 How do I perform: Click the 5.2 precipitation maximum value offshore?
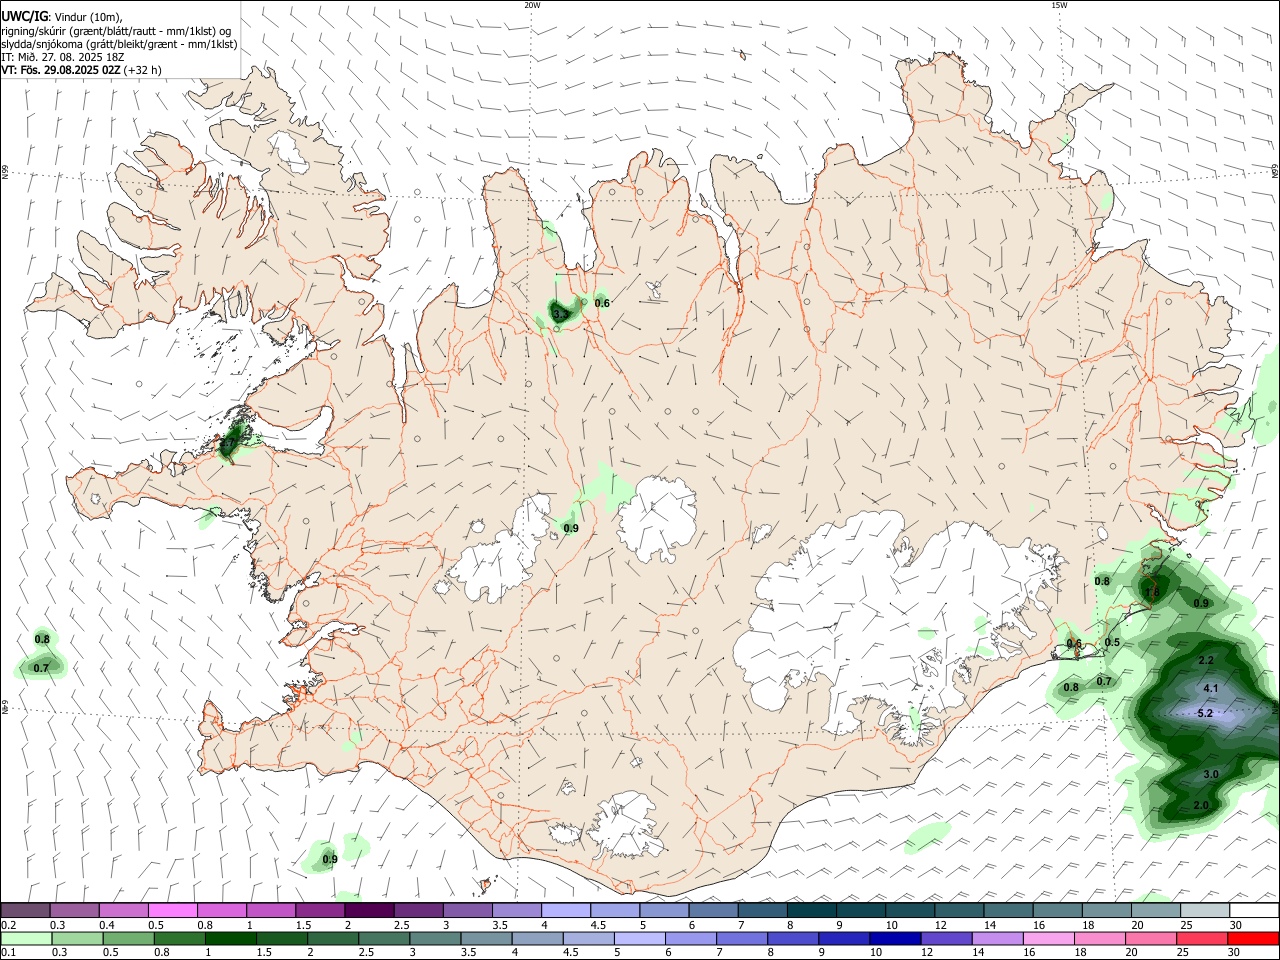[1205, 713]
